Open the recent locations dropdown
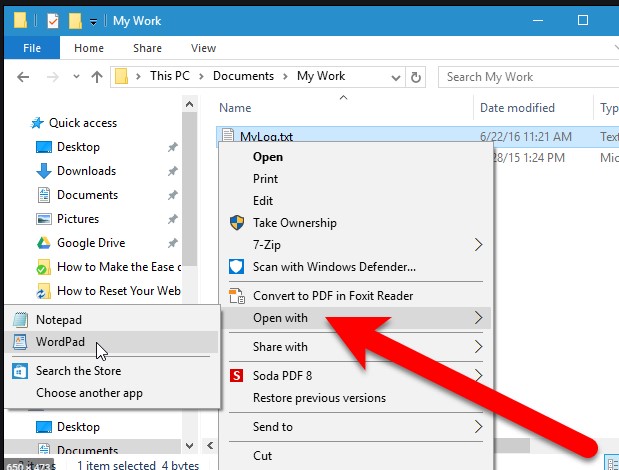This screenshot has height=470, width=619. tap(76, 77)
